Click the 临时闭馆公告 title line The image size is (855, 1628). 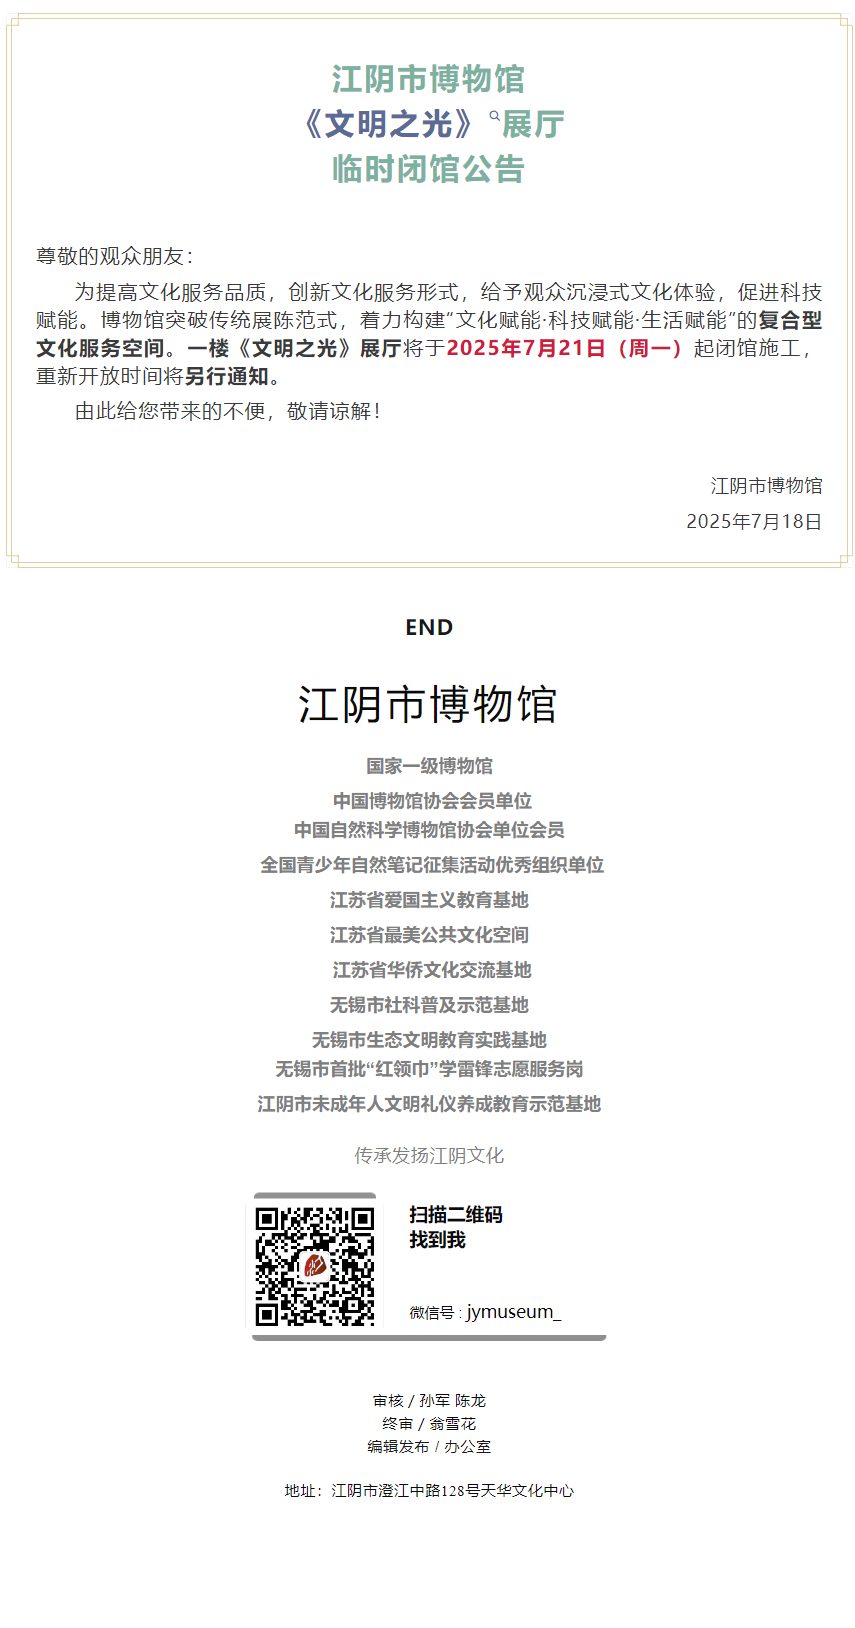(x=428, y=169)
